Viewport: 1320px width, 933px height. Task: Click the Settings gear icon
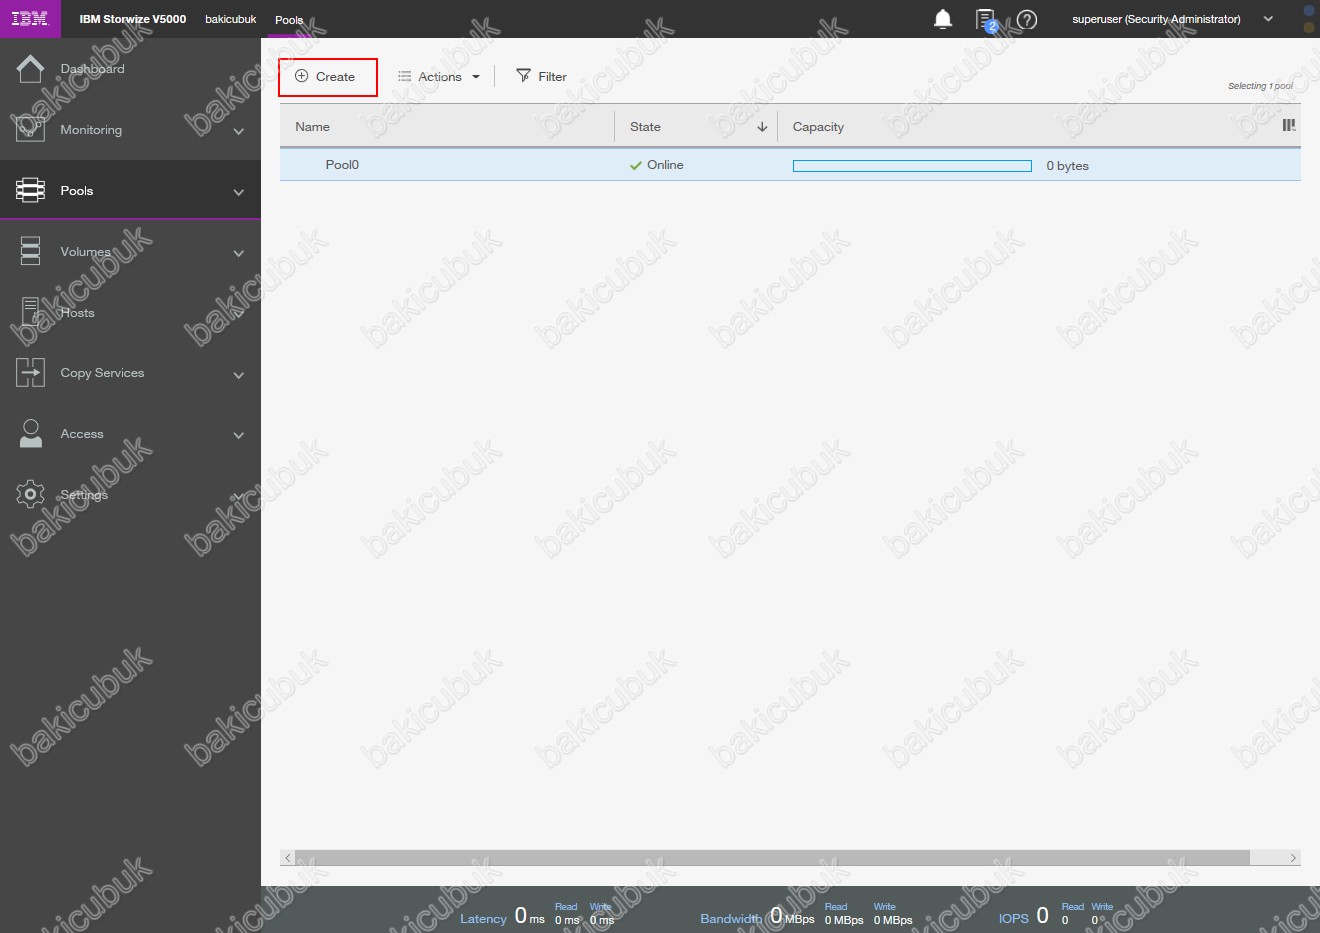pos(30,494)
